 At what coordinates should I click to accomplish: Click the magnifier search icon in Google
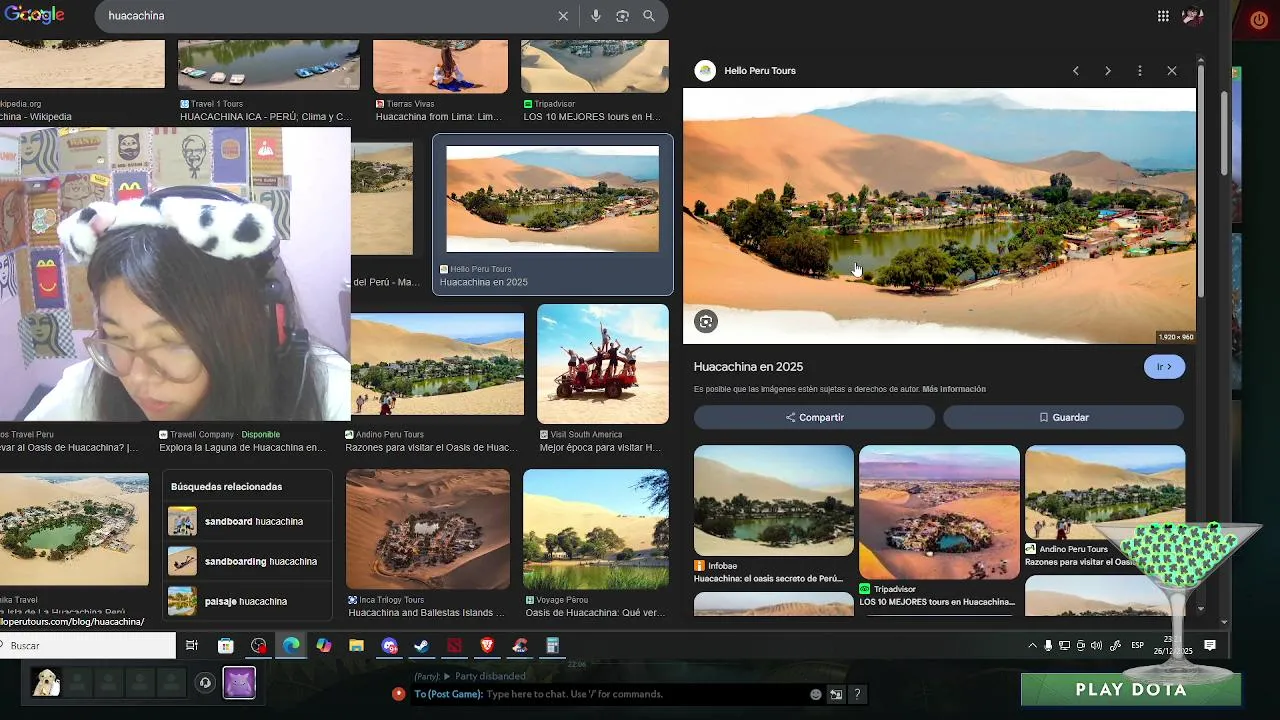coord(649,16)
